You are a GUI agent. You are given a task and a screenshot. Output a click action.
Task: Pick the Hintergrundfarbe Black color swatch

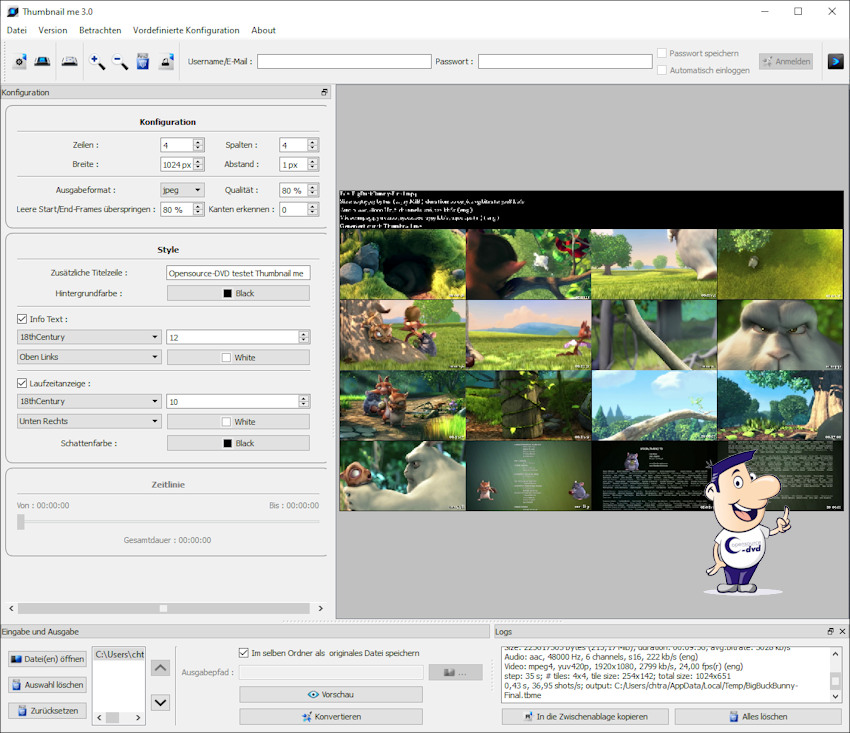[238, 293]
